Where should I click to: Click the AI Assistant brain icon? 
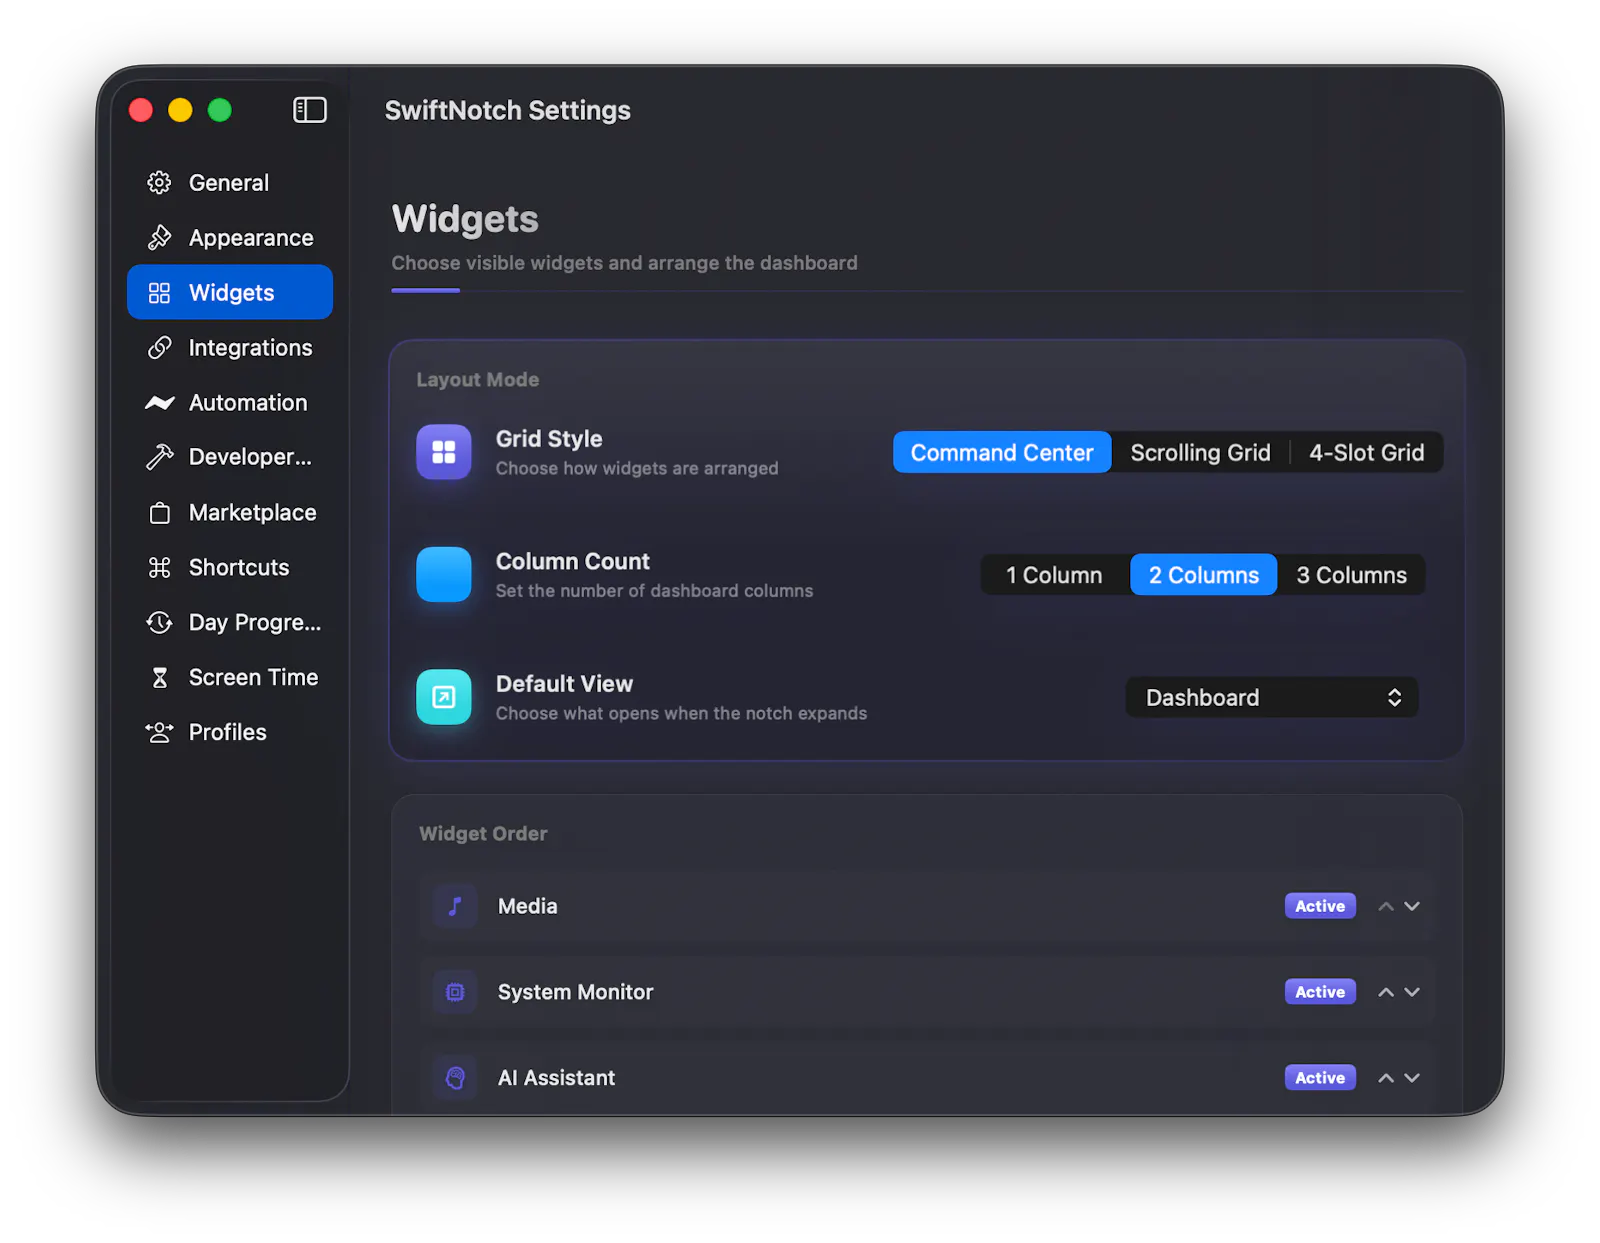[455, 1078]
